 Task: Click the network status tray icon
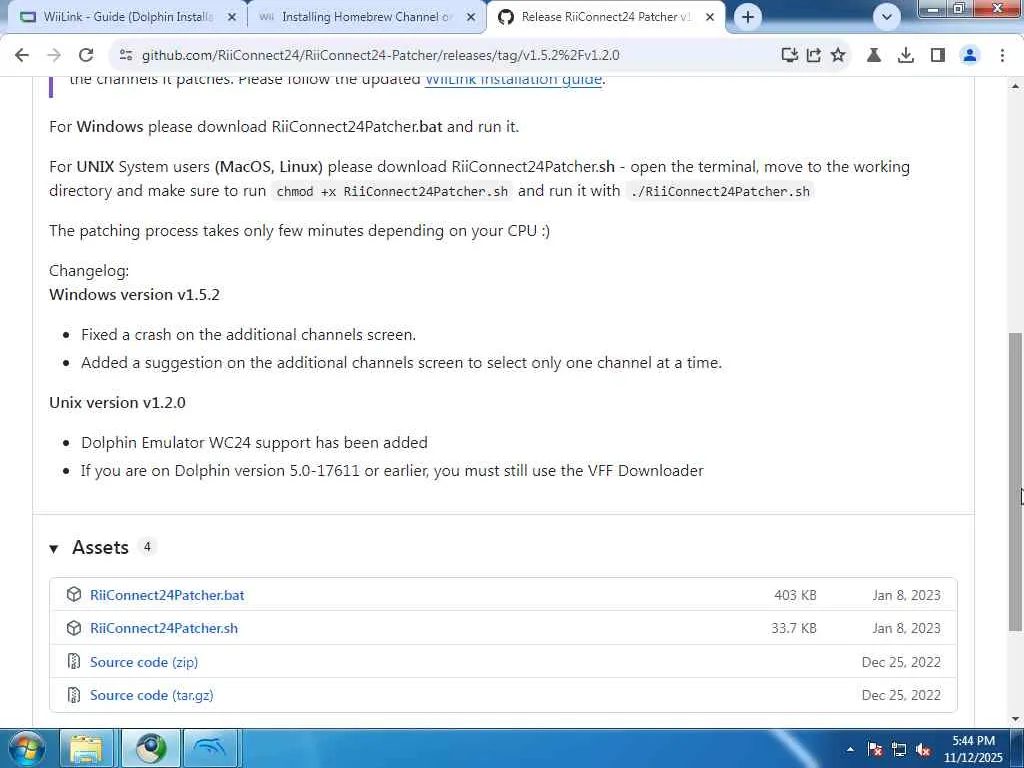[899, 749]
